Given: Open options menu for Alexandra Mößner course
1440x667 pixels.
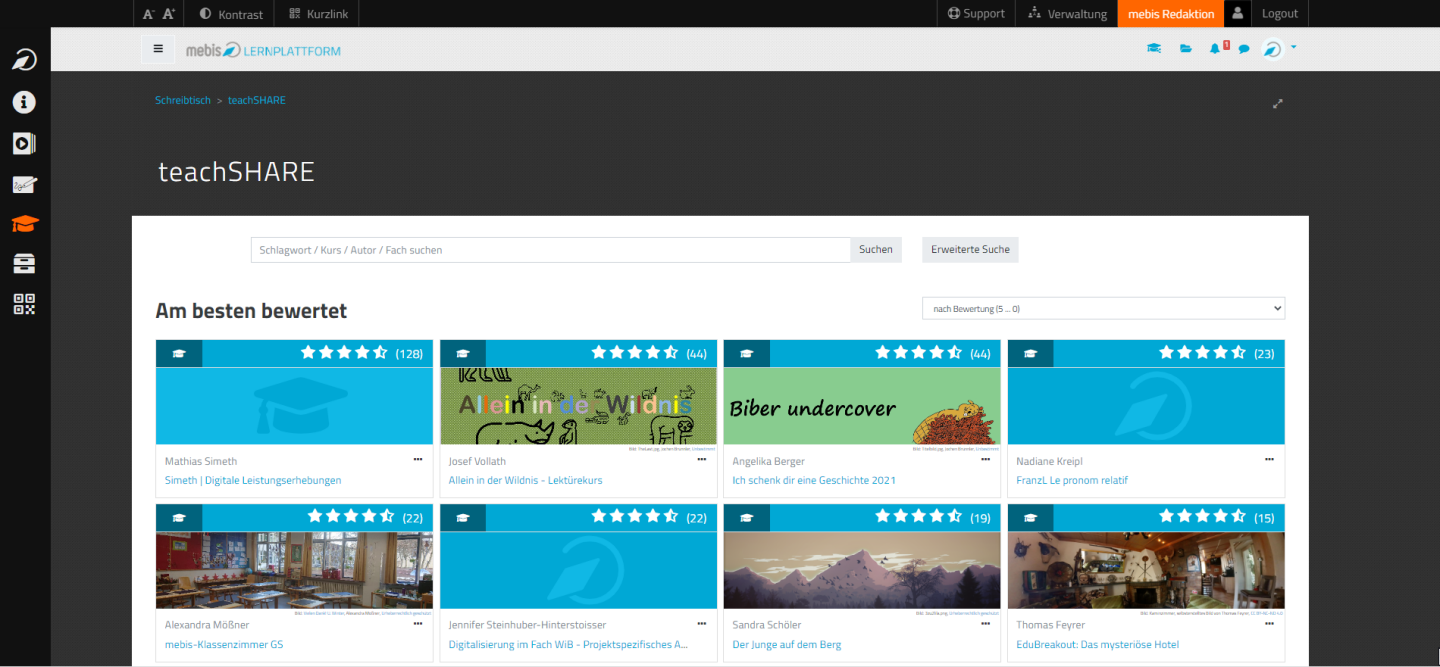Looking at the screenshot, I should point(417,624).
